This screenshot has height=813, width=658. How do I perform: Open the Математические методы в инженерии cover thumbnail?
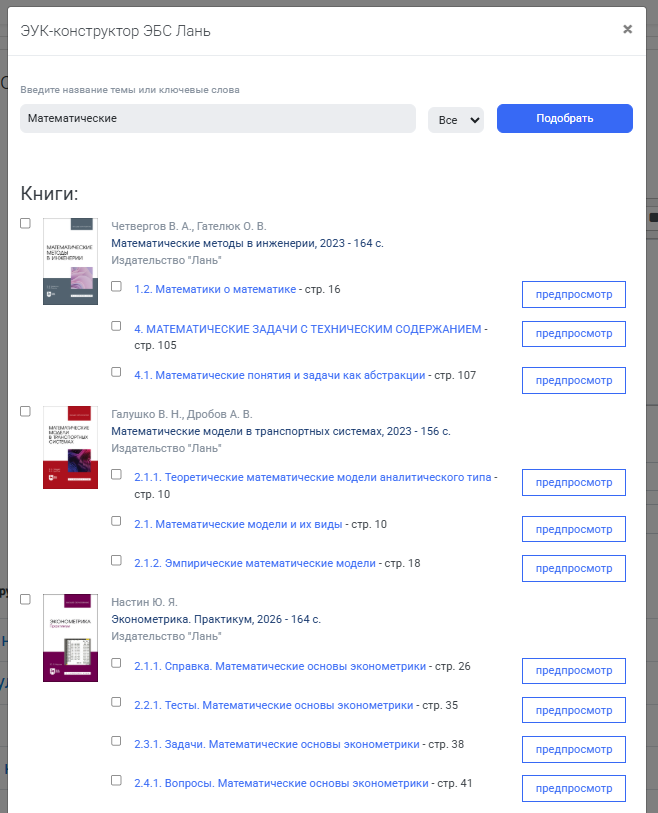click(71, 261)
